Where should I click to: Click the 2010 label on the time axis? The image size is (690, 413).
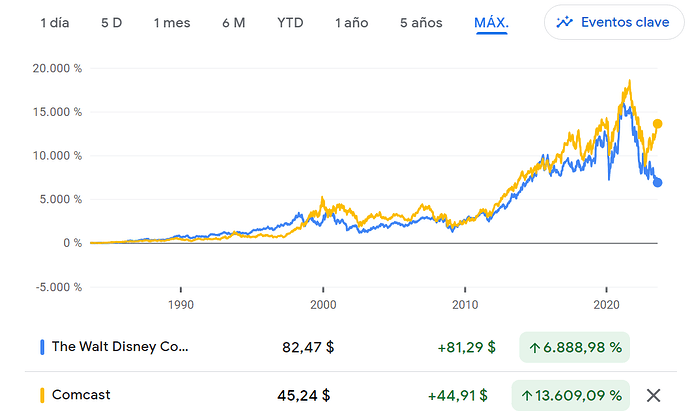463,304
